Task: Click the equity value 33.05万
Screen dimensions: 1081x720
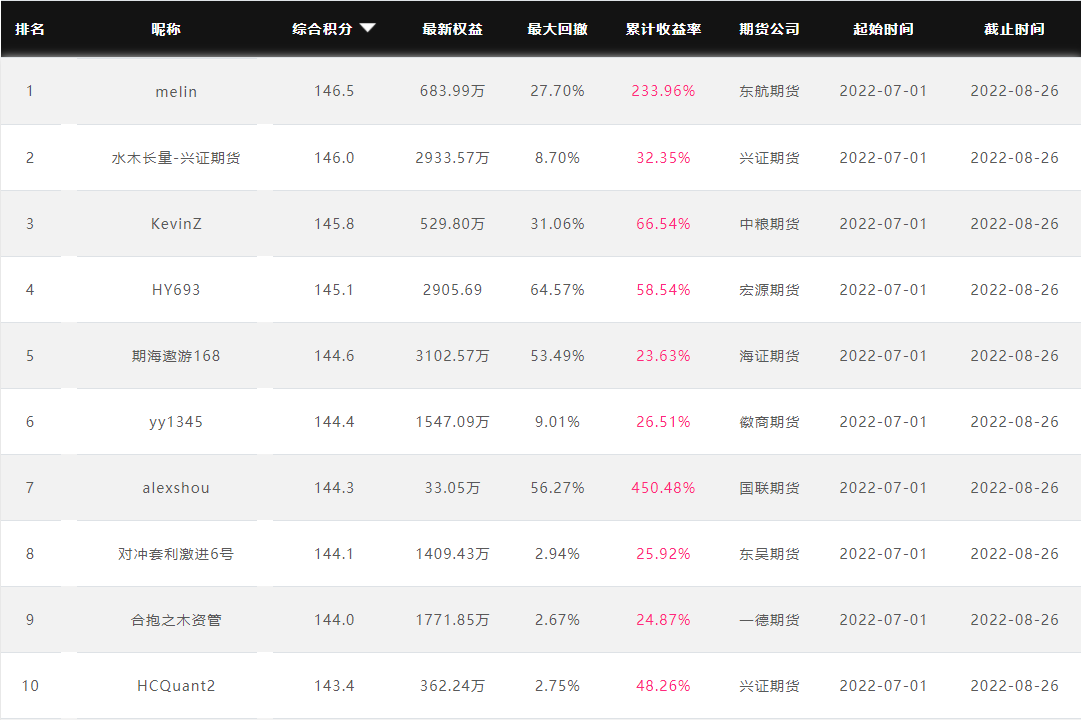Action: [452, 488]
